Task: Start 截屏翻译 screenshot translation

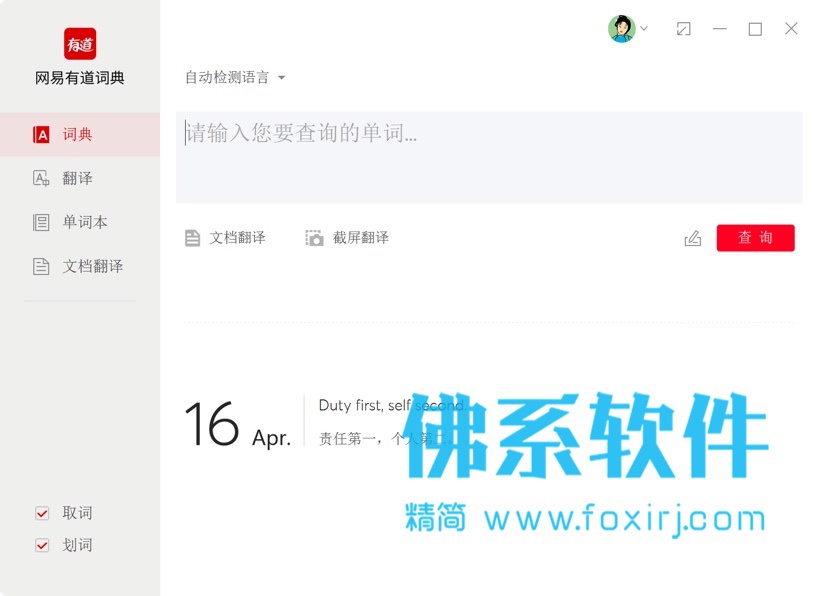Action: click(347, 238)
